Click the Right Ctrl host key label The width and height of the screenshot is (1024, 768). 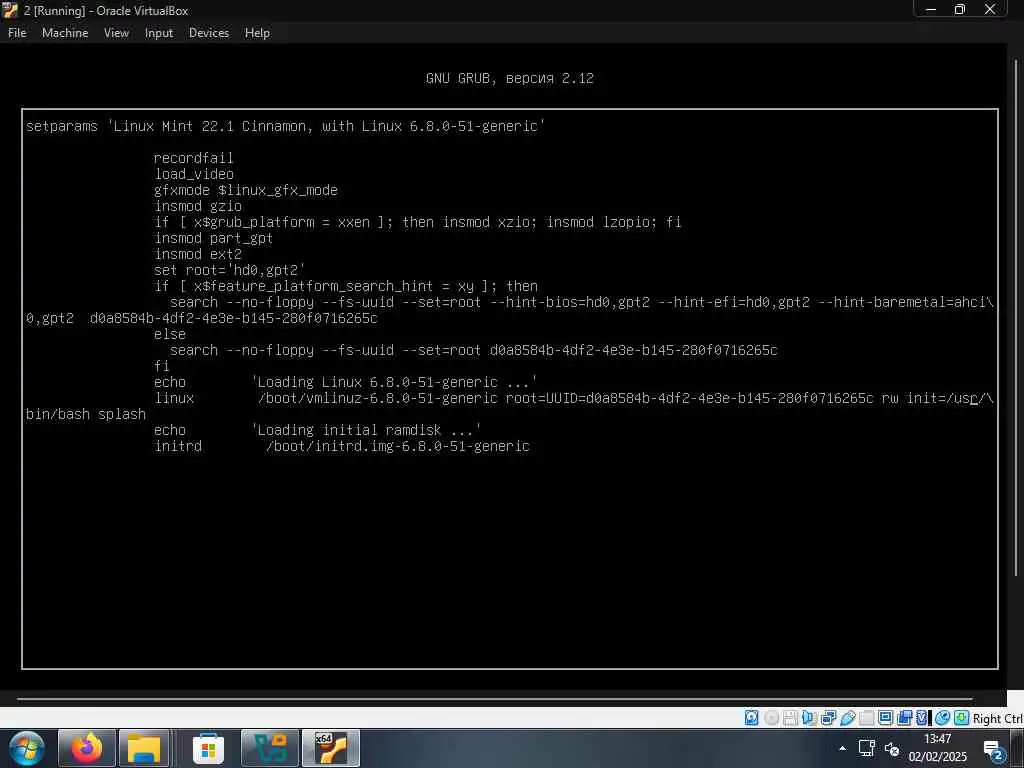998,718
